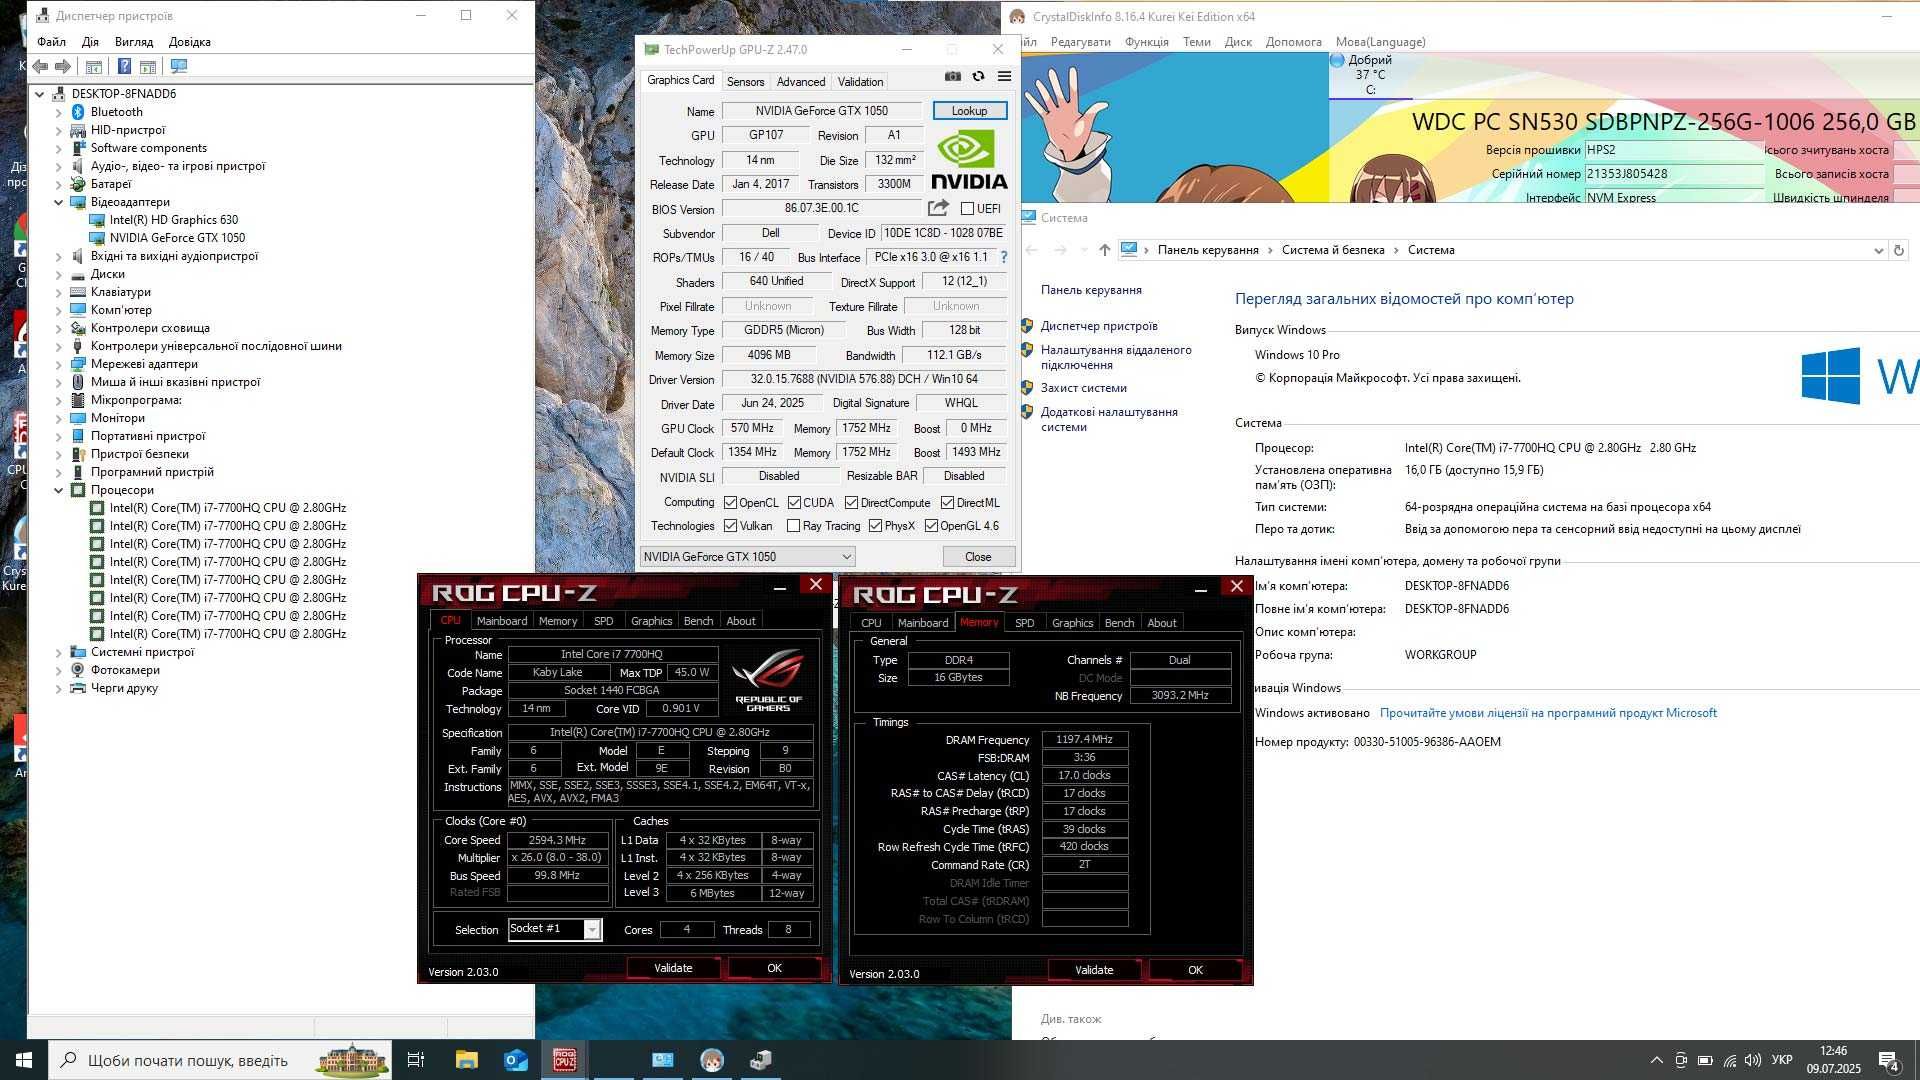Click the Добрий health status circle in CrystalDiskInfo
1920x1080 pixels.
pyautogui.click(x=1337, y=60)
